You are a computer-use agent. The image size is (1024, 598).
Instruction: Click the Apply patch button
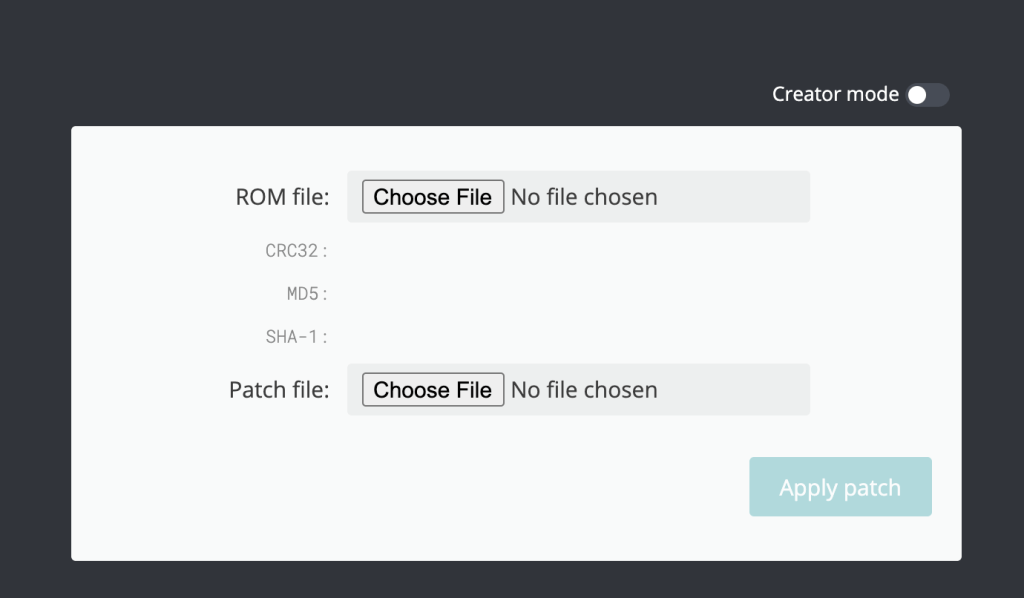(x=840, y=487)
